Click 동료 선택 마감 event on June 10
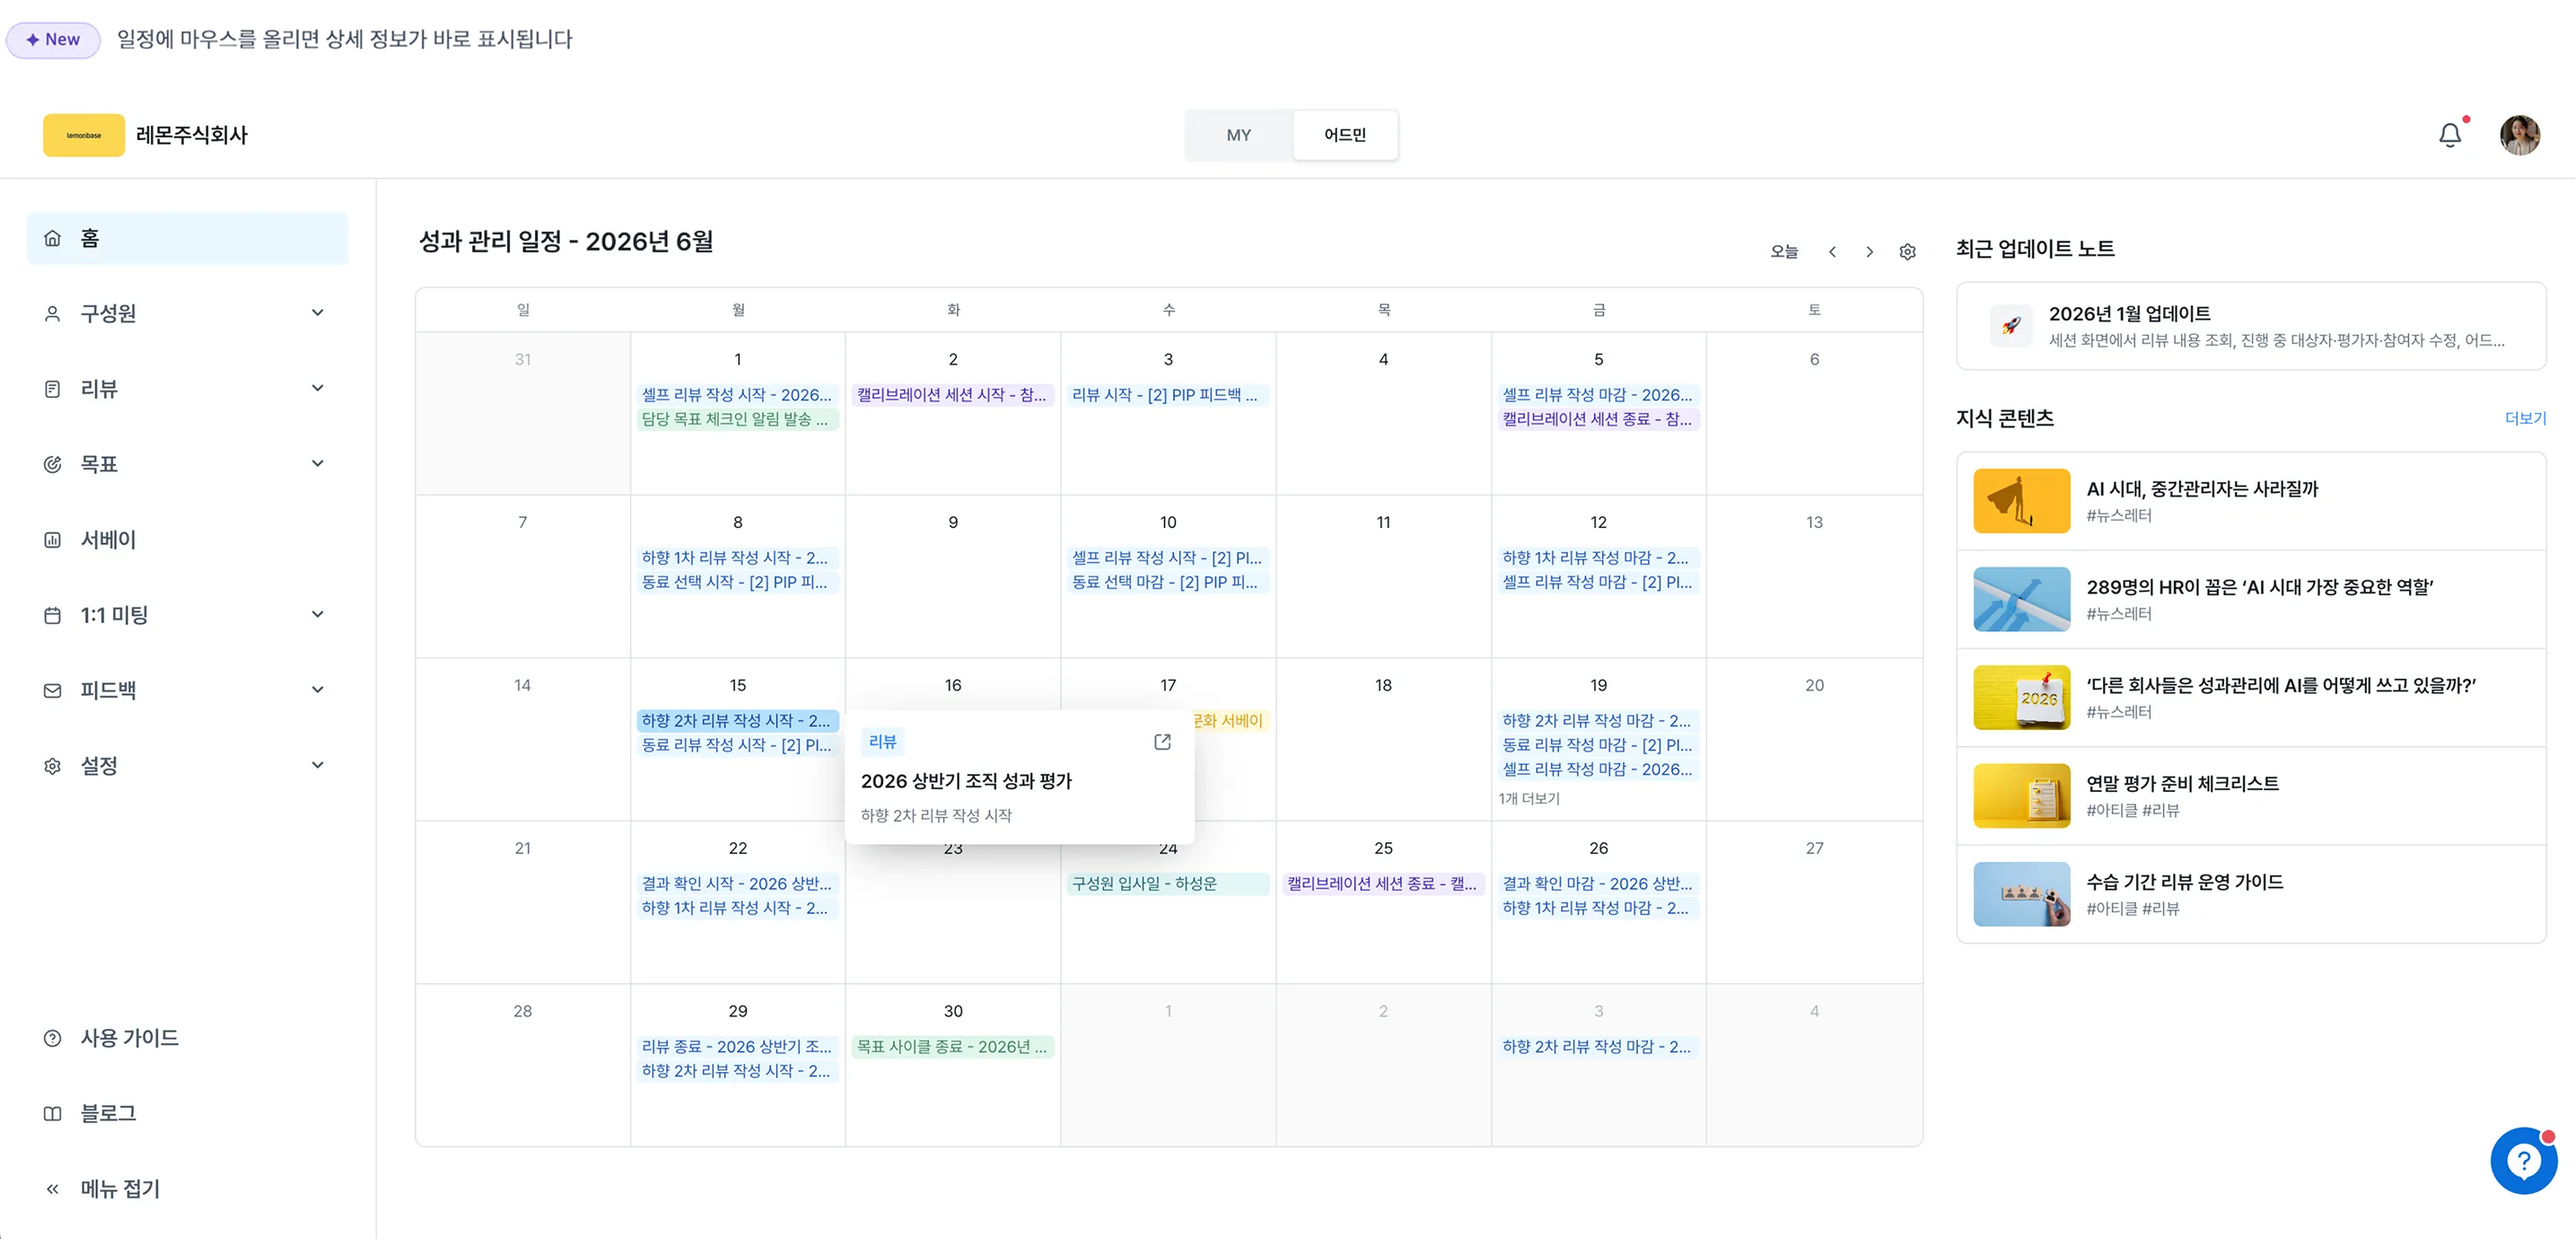Image resolution: width=2576 pixels, height=1239 pixels. (x=1167, y=582)
